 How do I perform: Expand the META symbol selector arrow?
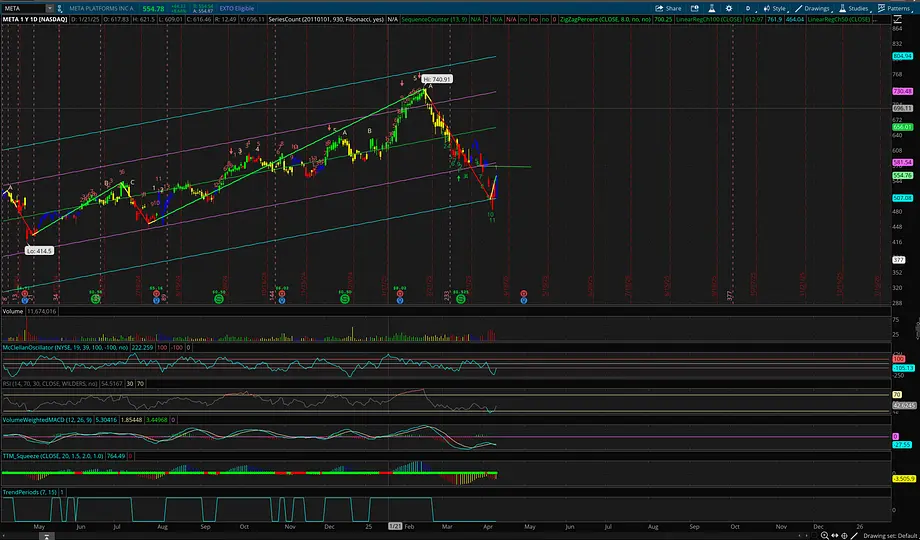point(48,7)
